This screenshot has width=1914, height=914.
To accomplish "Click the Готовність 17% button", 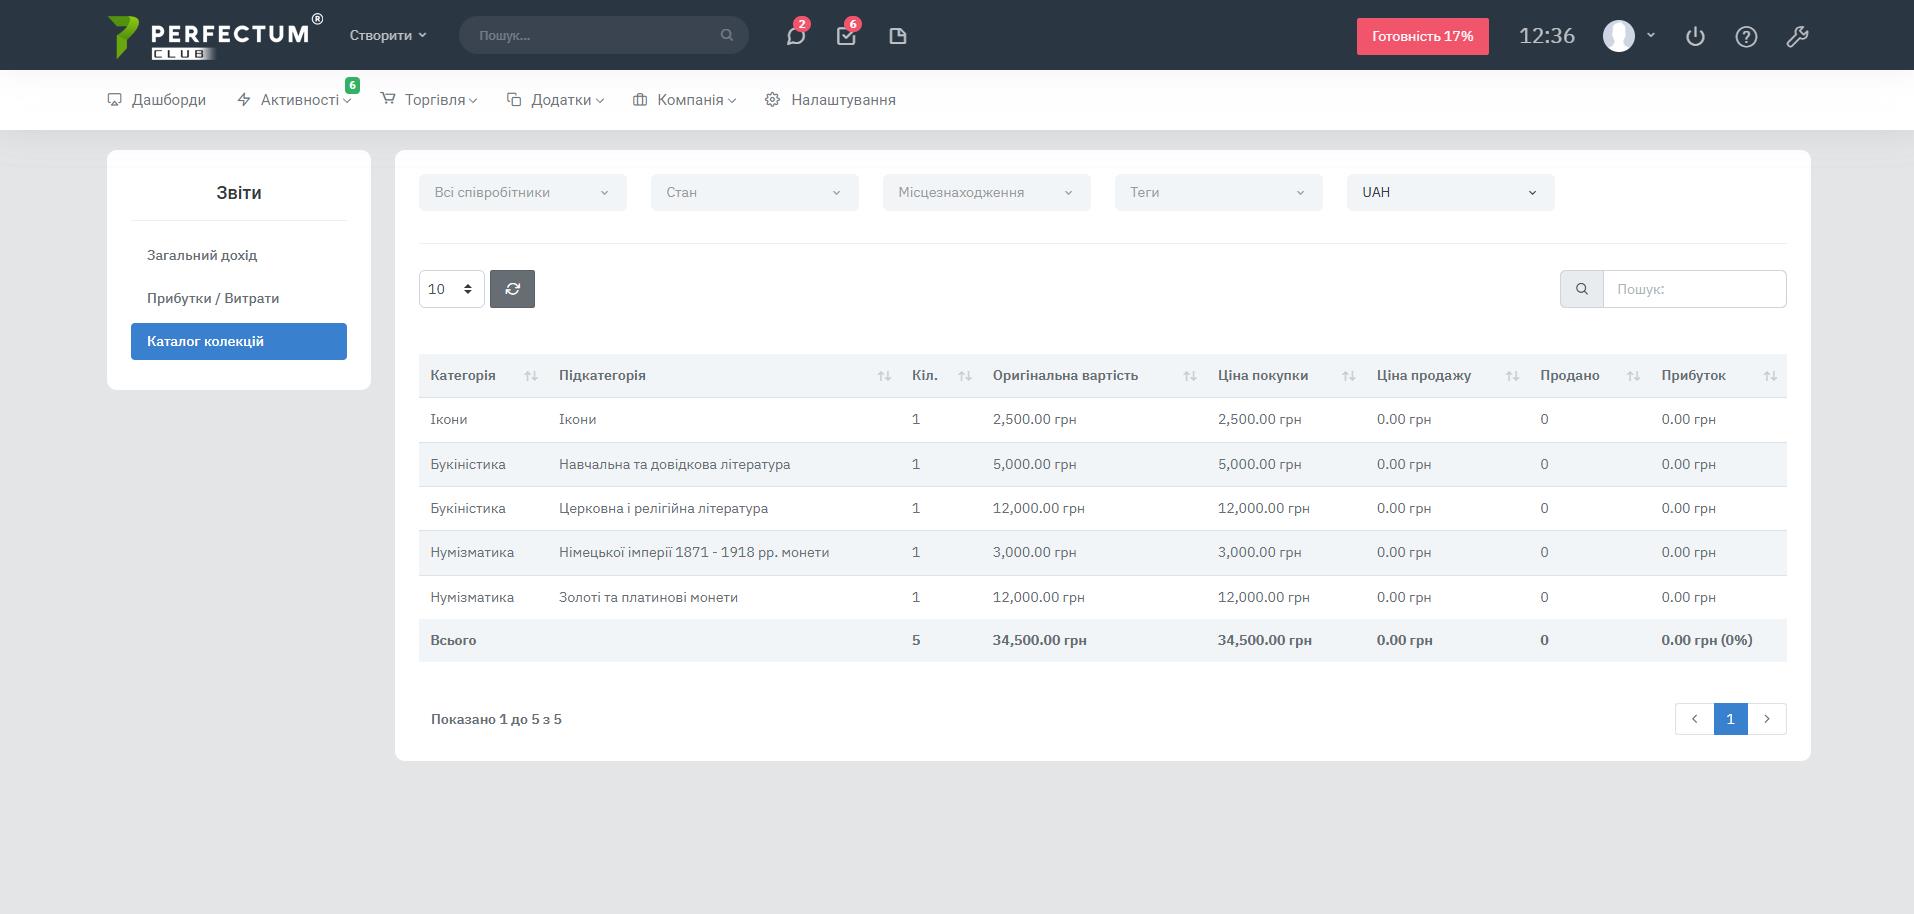I will [1422, 36].
